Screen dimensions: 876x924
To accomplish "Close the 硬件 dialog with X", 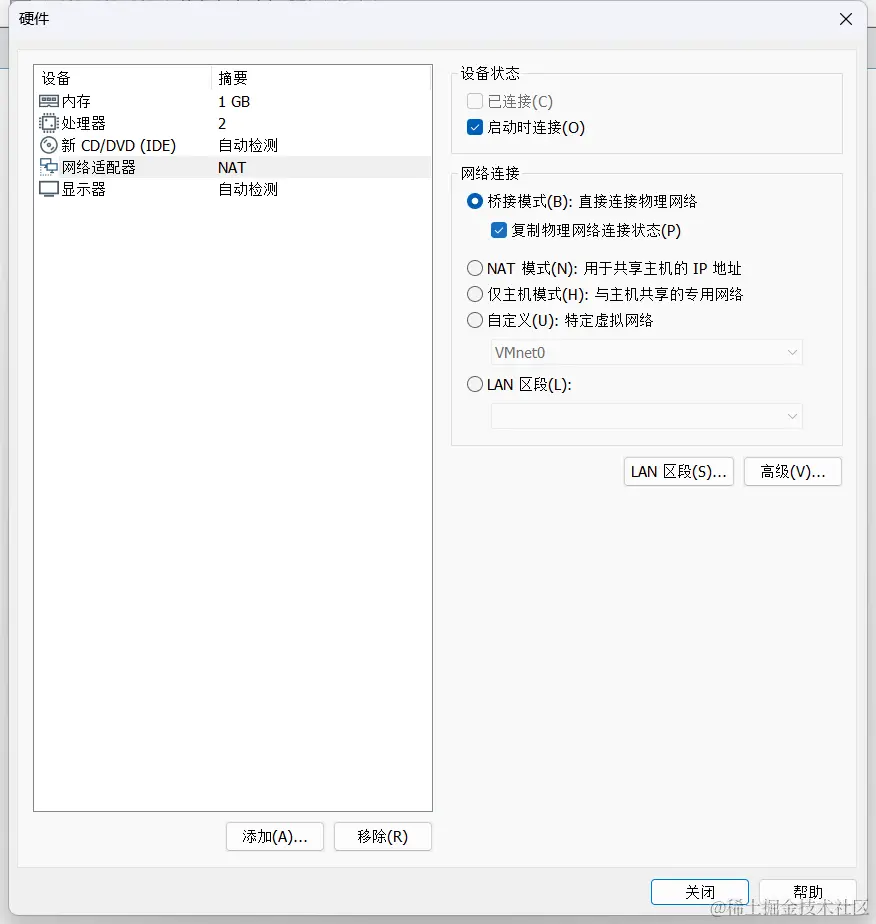I will coord(846,19).
